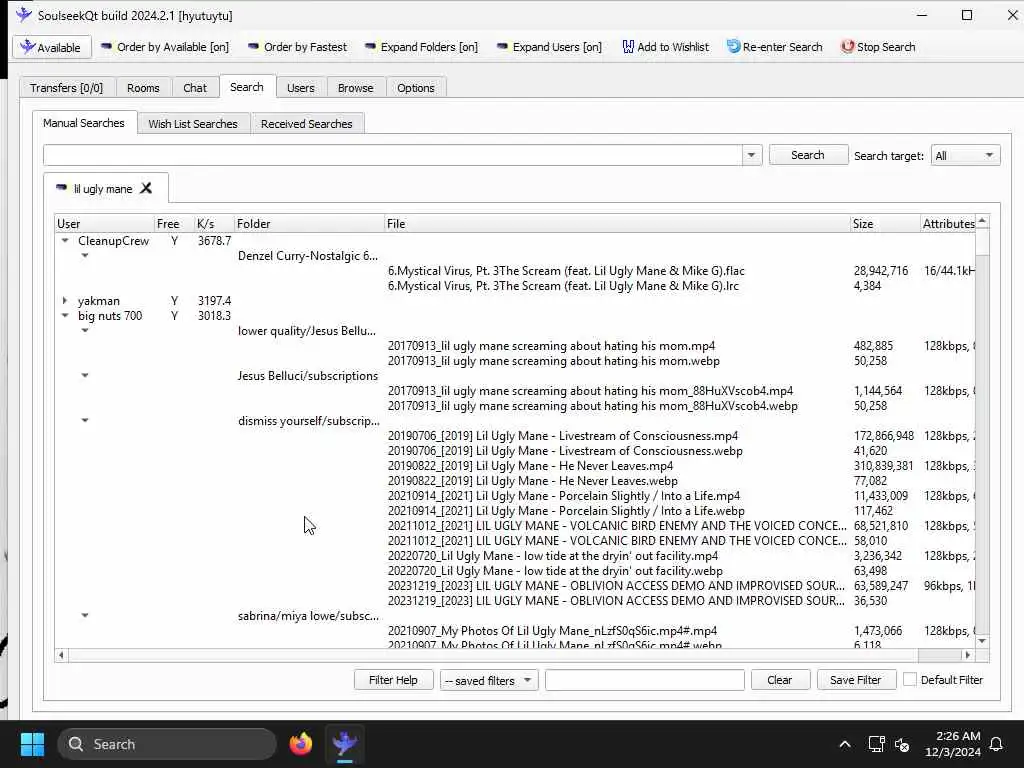Click the SoulseekQt taskbar icon
Screen dimensions: 1024x768
pos(345,744)
